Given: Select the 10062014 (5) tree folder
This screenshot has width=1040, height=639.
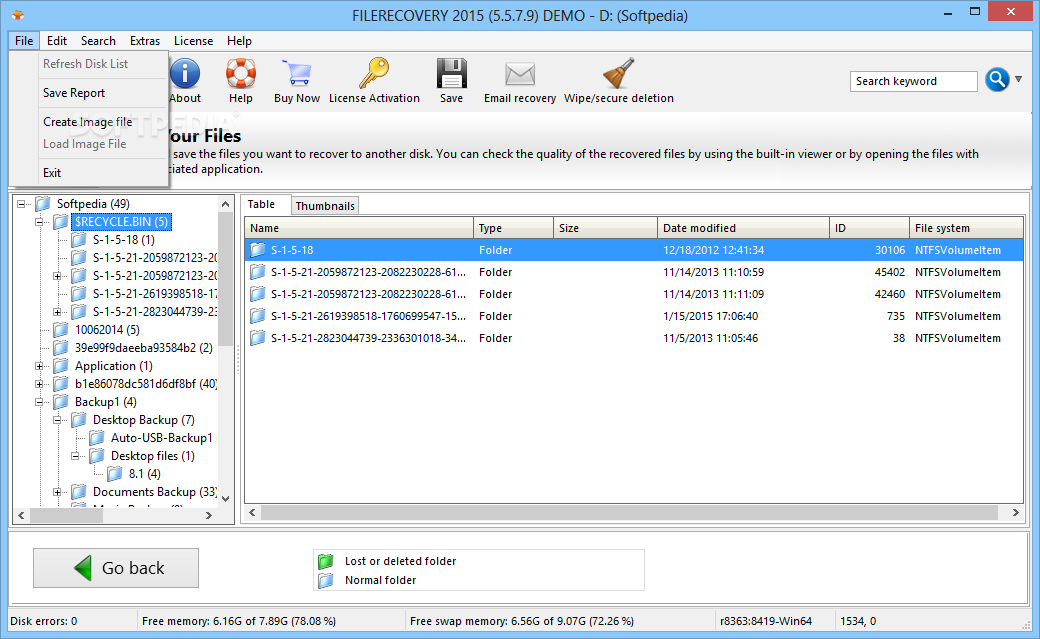Looking at the screenshot, I should [107, 330].
